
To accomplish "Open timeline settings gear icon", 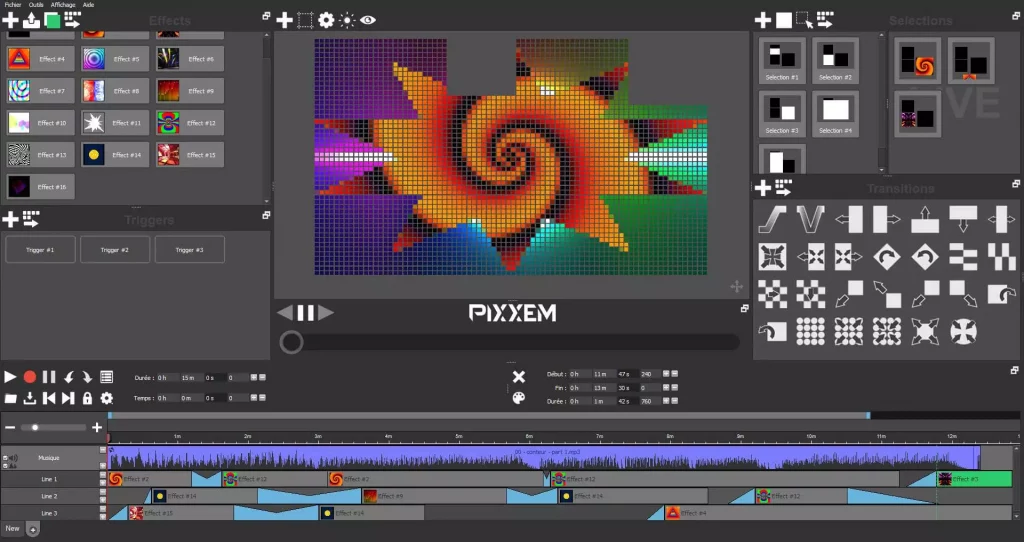I will [106, 398].
